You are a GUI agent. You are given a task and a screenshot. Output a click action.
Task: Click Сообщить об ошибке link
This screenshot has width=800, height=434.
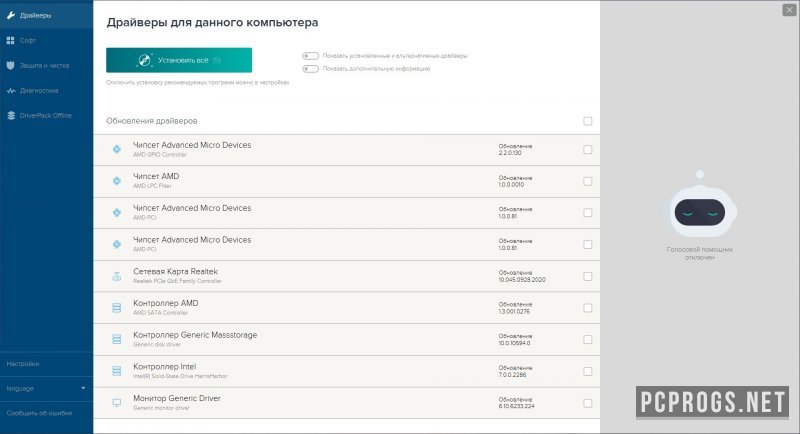pyautogui.click(x=39, y=413)
